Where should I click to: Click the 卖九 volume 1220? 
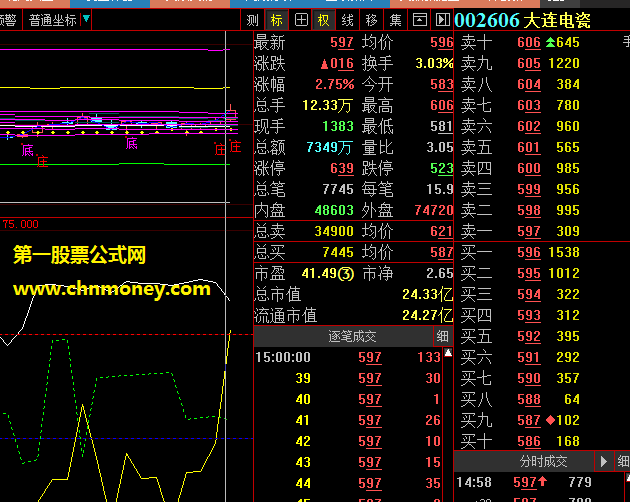tap(564, 63)
